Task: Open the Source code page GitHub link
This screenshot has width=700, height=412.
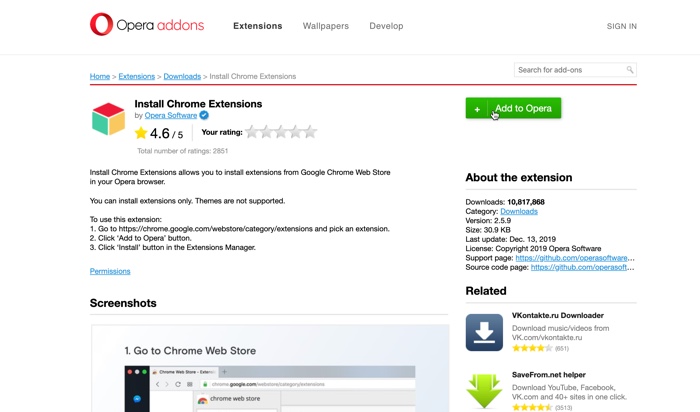Action: coord(582,267)
